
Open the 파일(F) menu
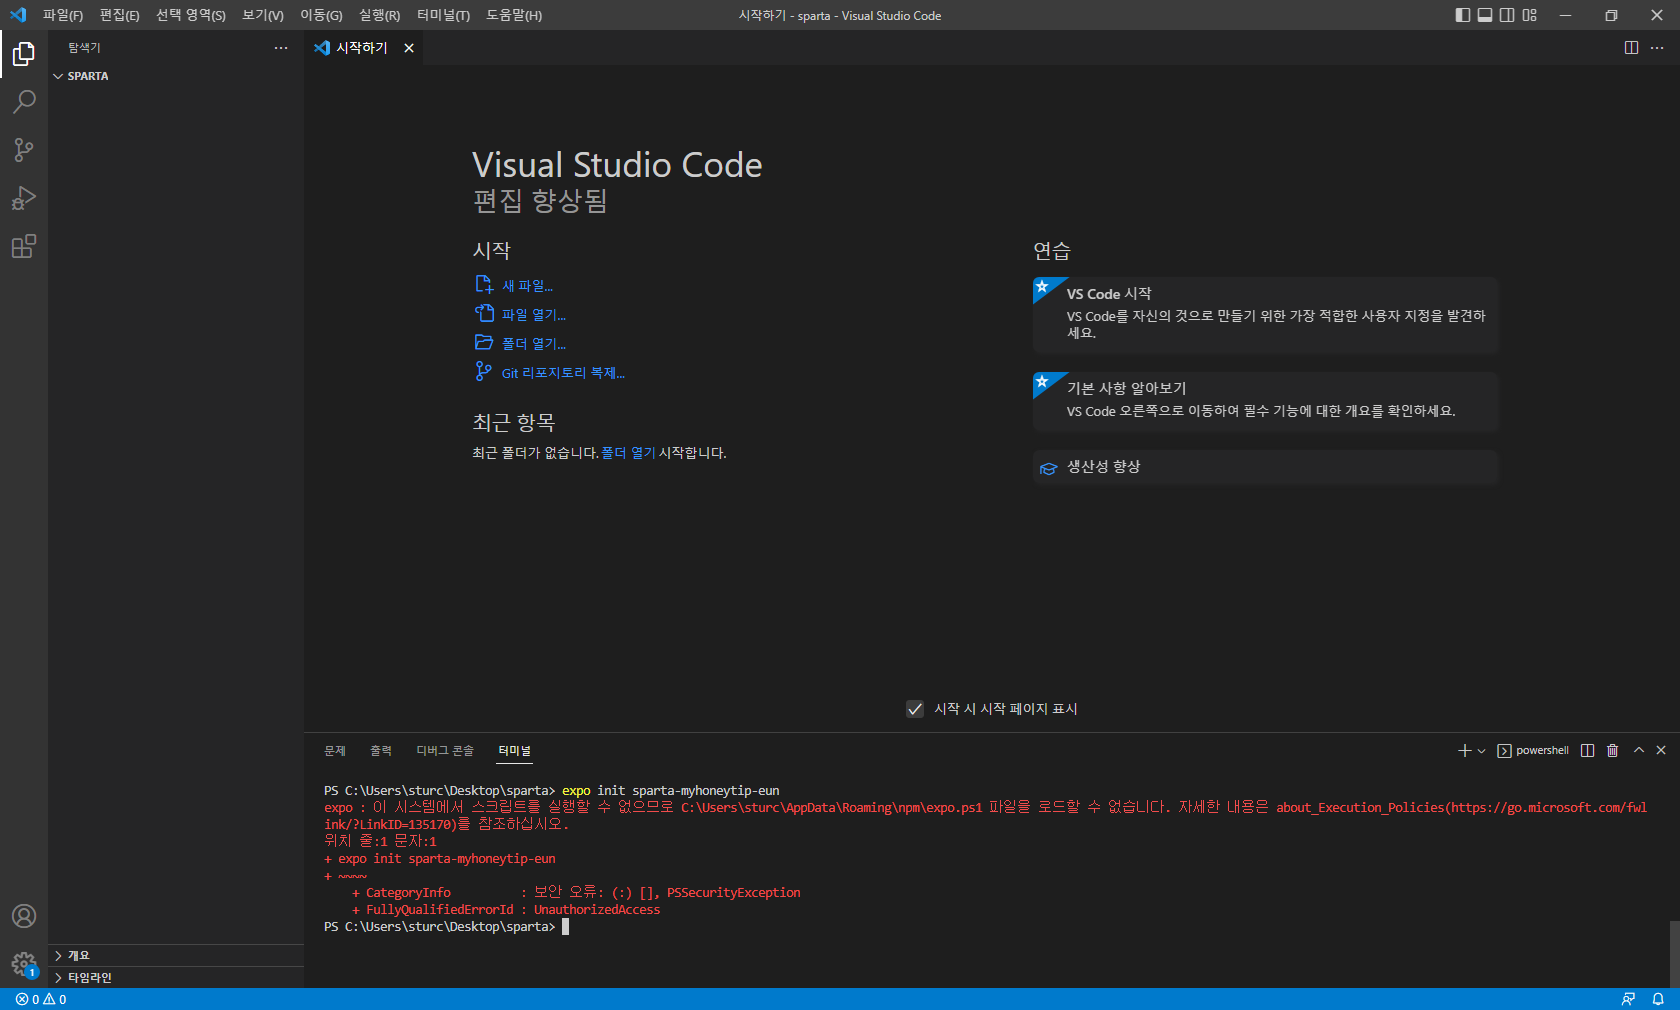pyautogui.click(x=63, y=15)
